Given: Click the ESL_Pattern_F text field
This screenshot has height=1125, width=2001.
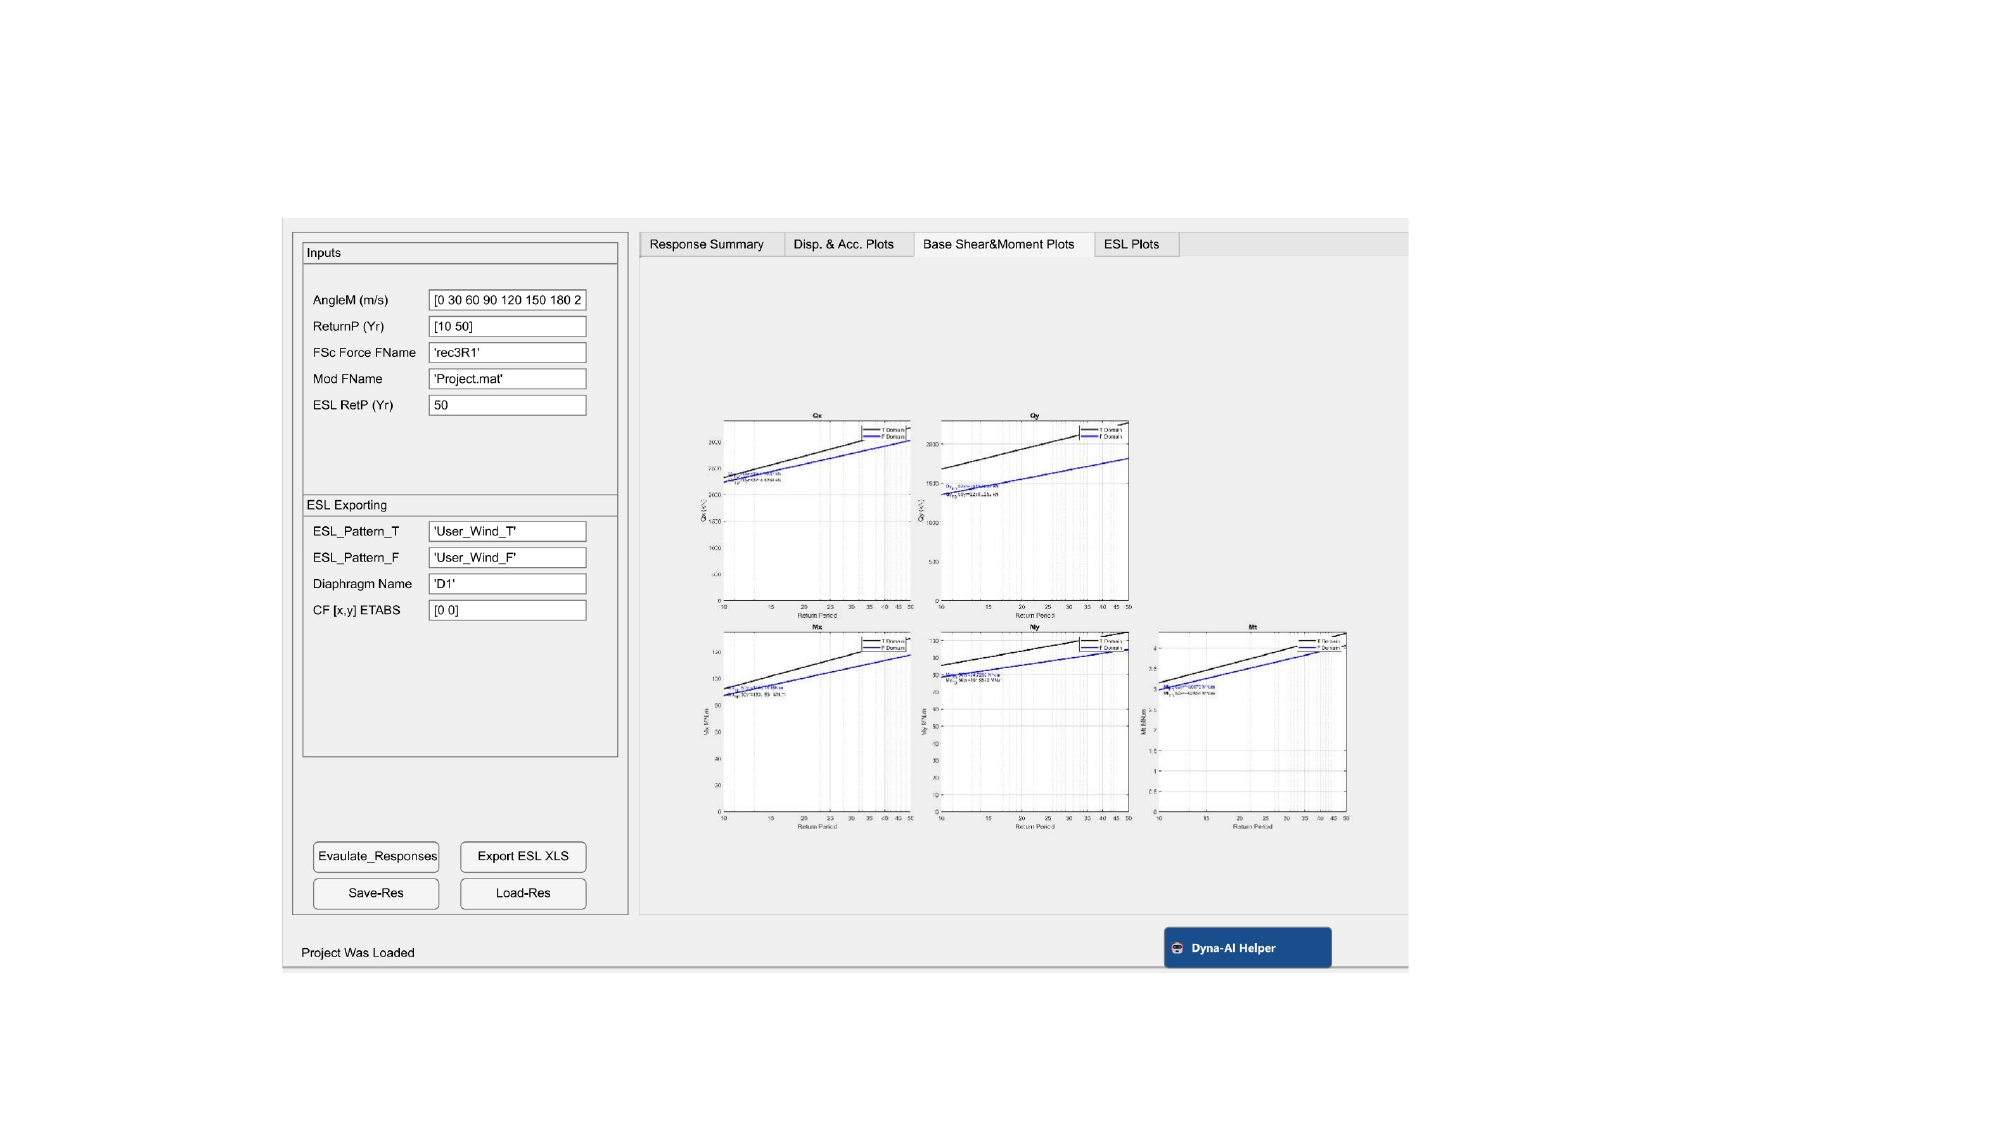Looking at the screenshot, I should 507,557.
